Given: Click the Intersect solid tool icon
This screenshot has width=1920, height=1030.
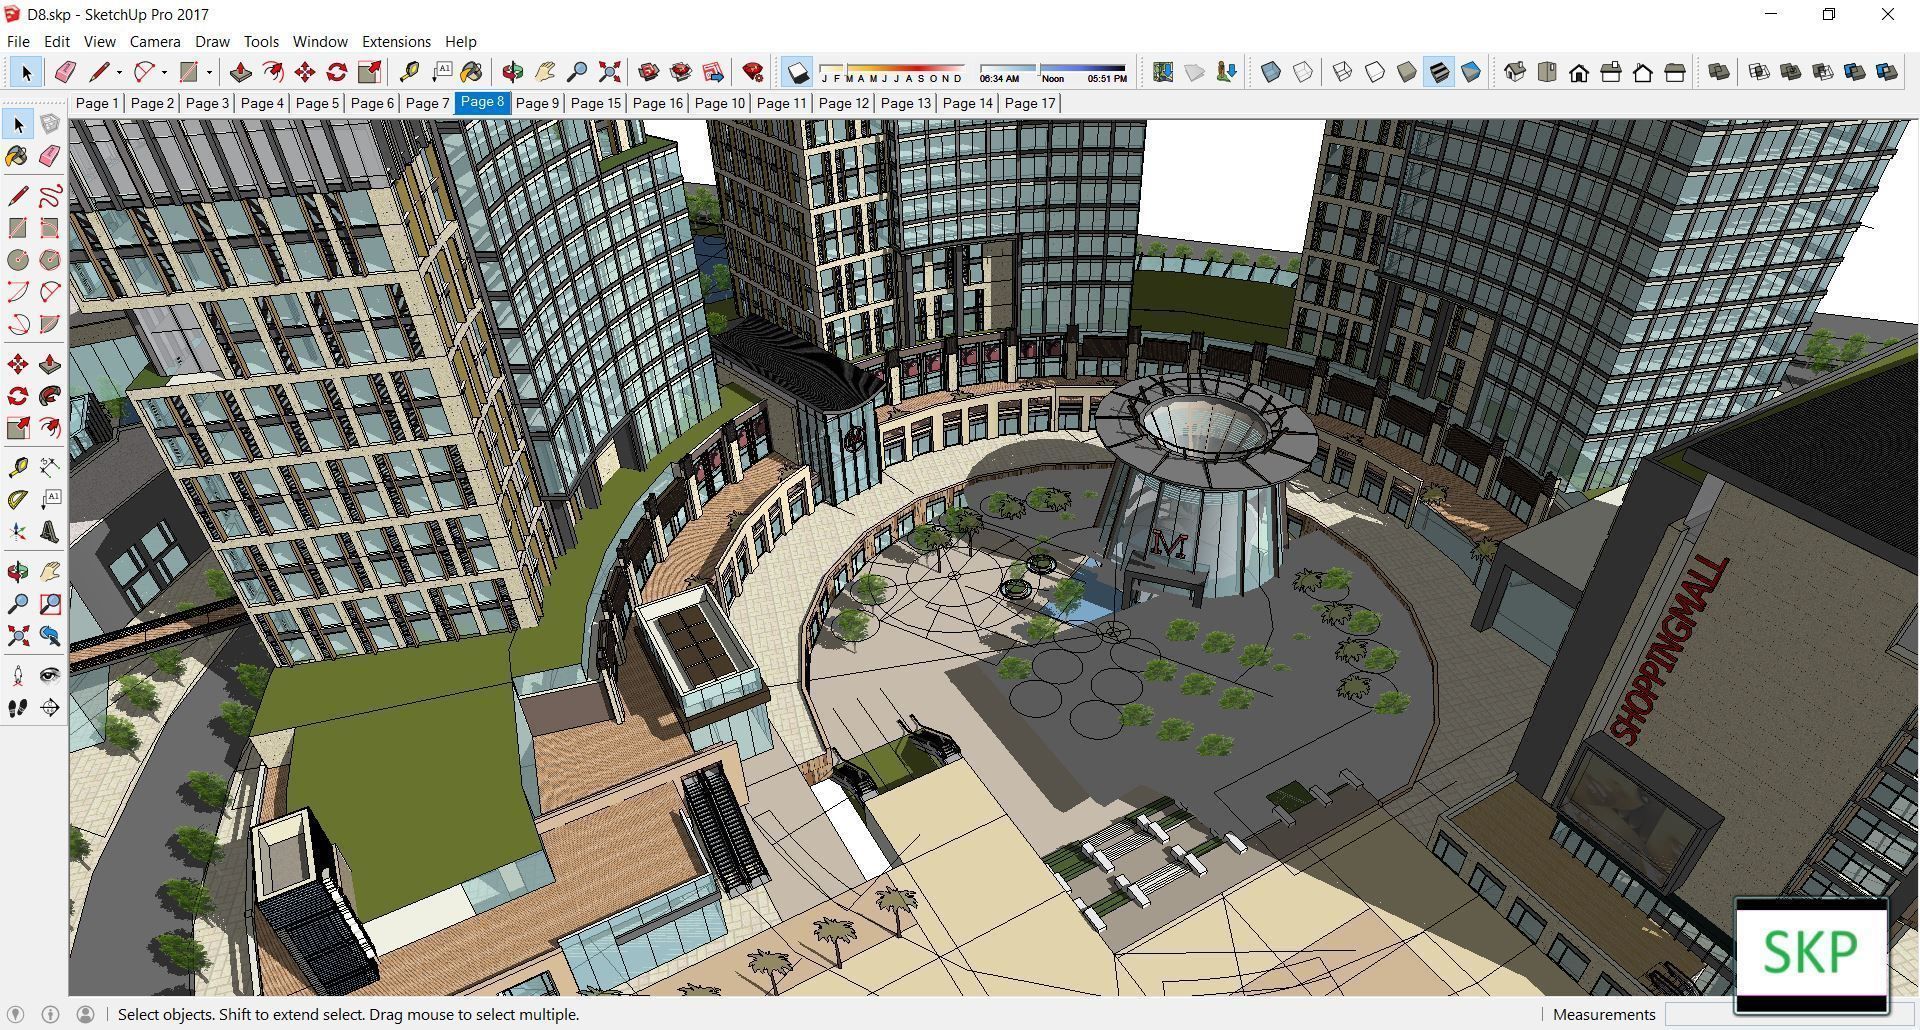Looking at the screenshot, I should 1758,72.
